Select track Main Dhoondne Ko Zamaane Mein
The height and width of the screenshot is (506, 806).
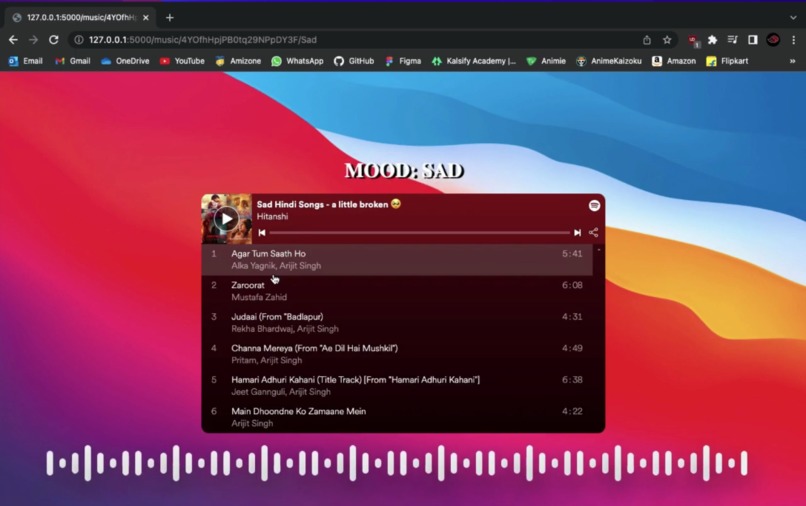point(397,417)
